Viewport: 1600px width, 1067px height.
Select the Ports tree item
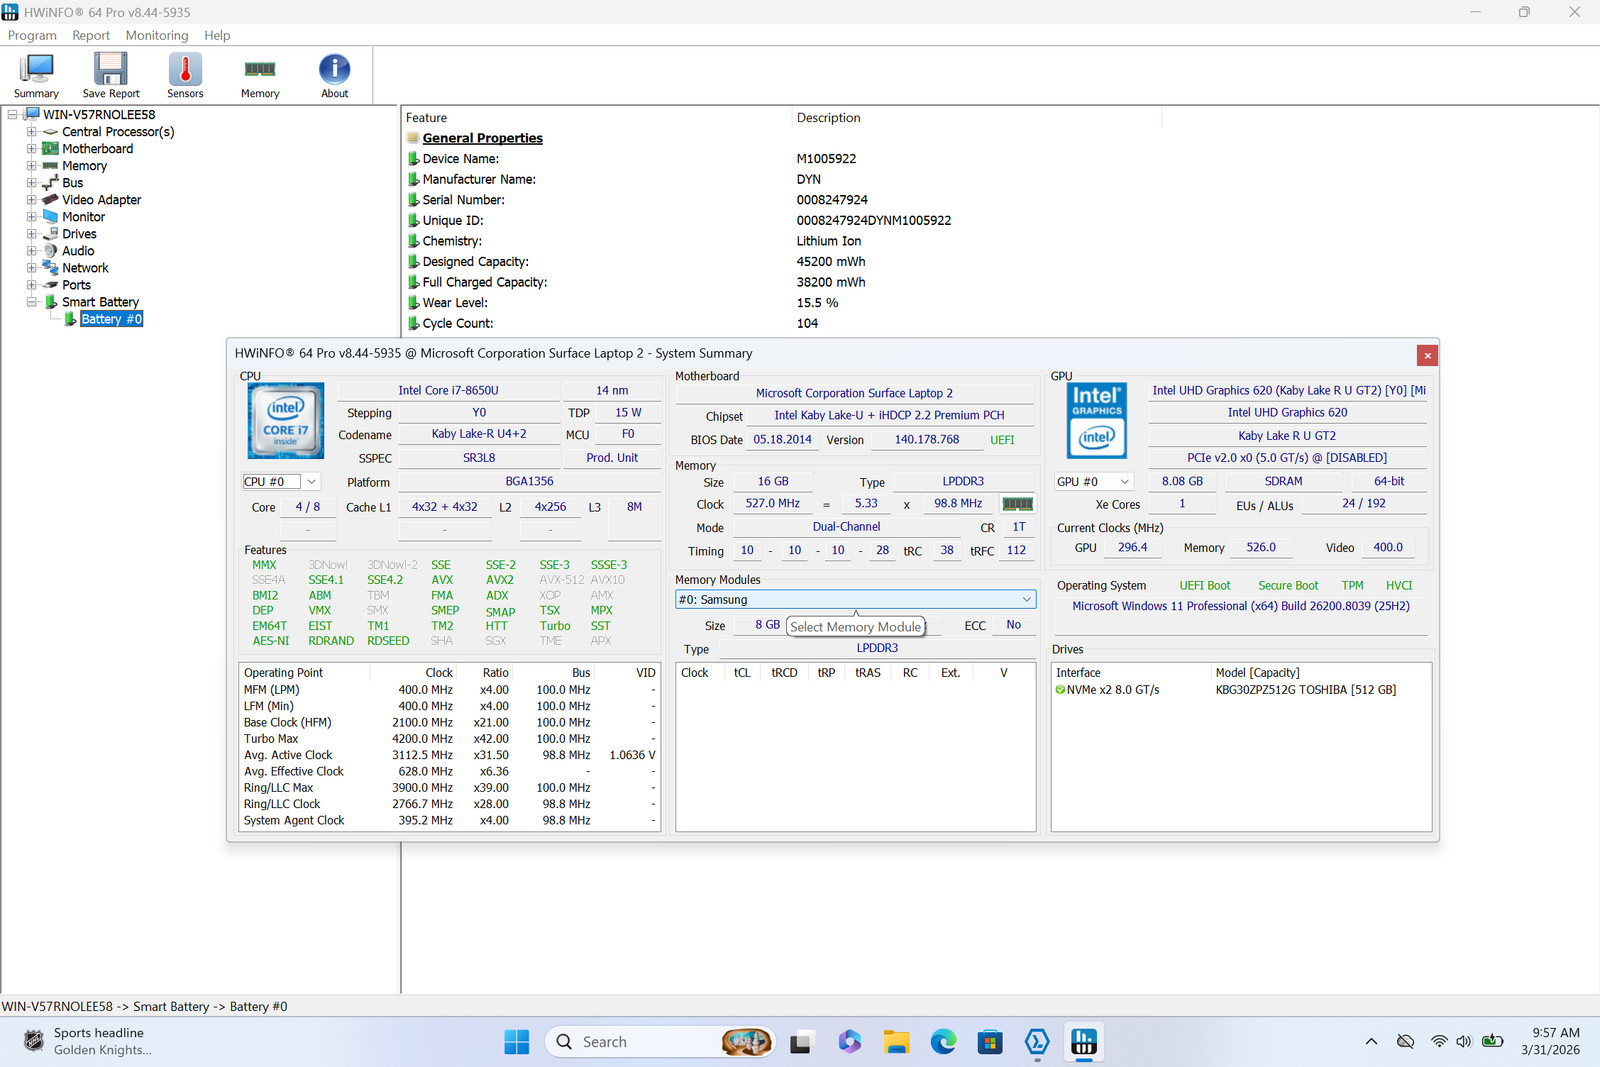click(76, 285)
